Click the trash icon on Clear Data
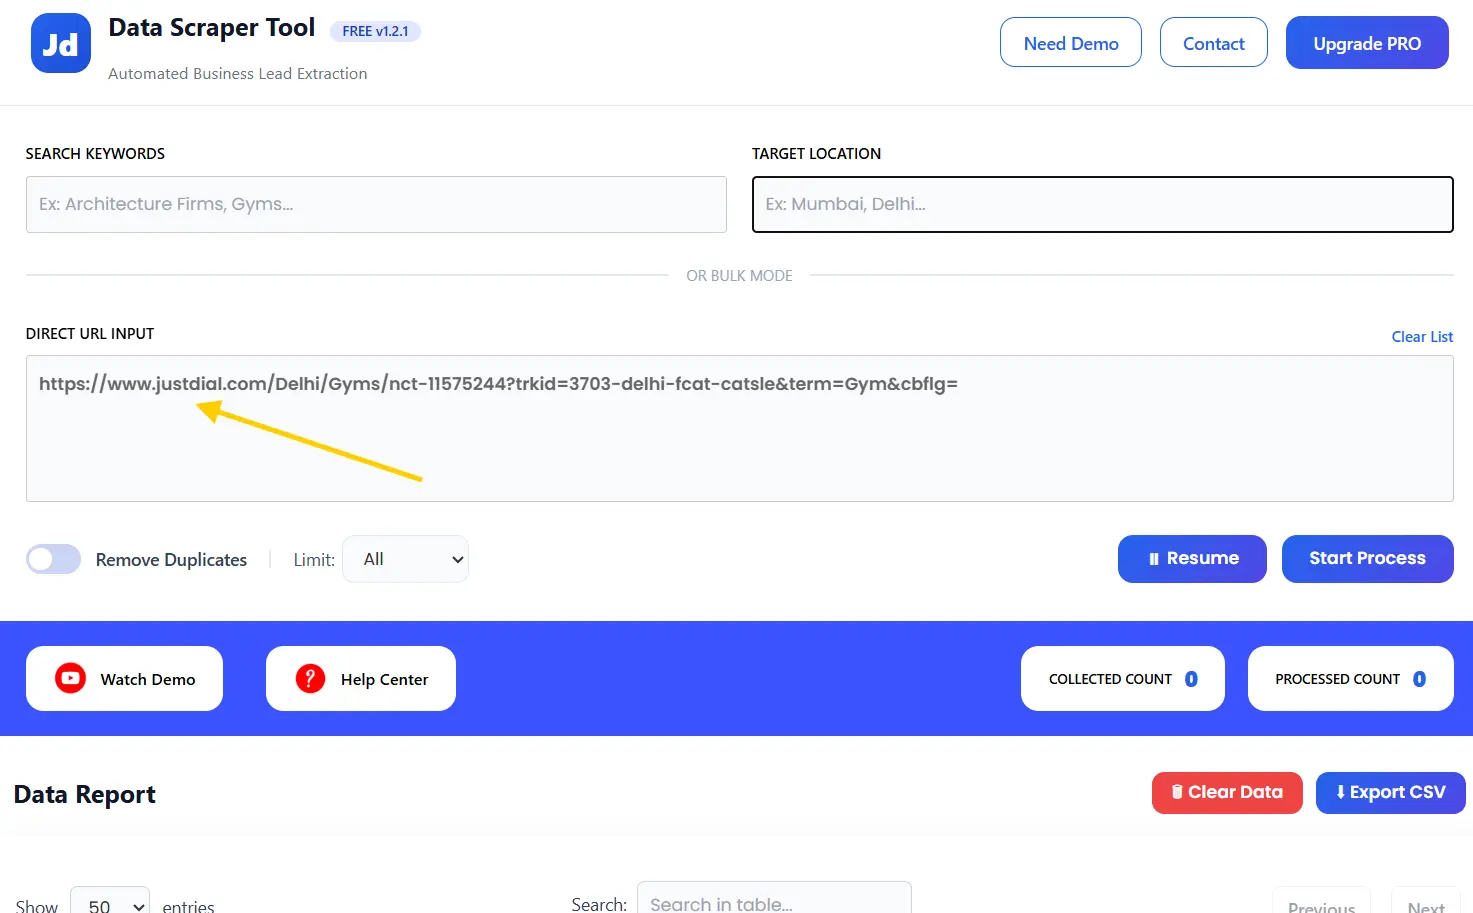1473x913 pixels. (x=1177, y=792)
